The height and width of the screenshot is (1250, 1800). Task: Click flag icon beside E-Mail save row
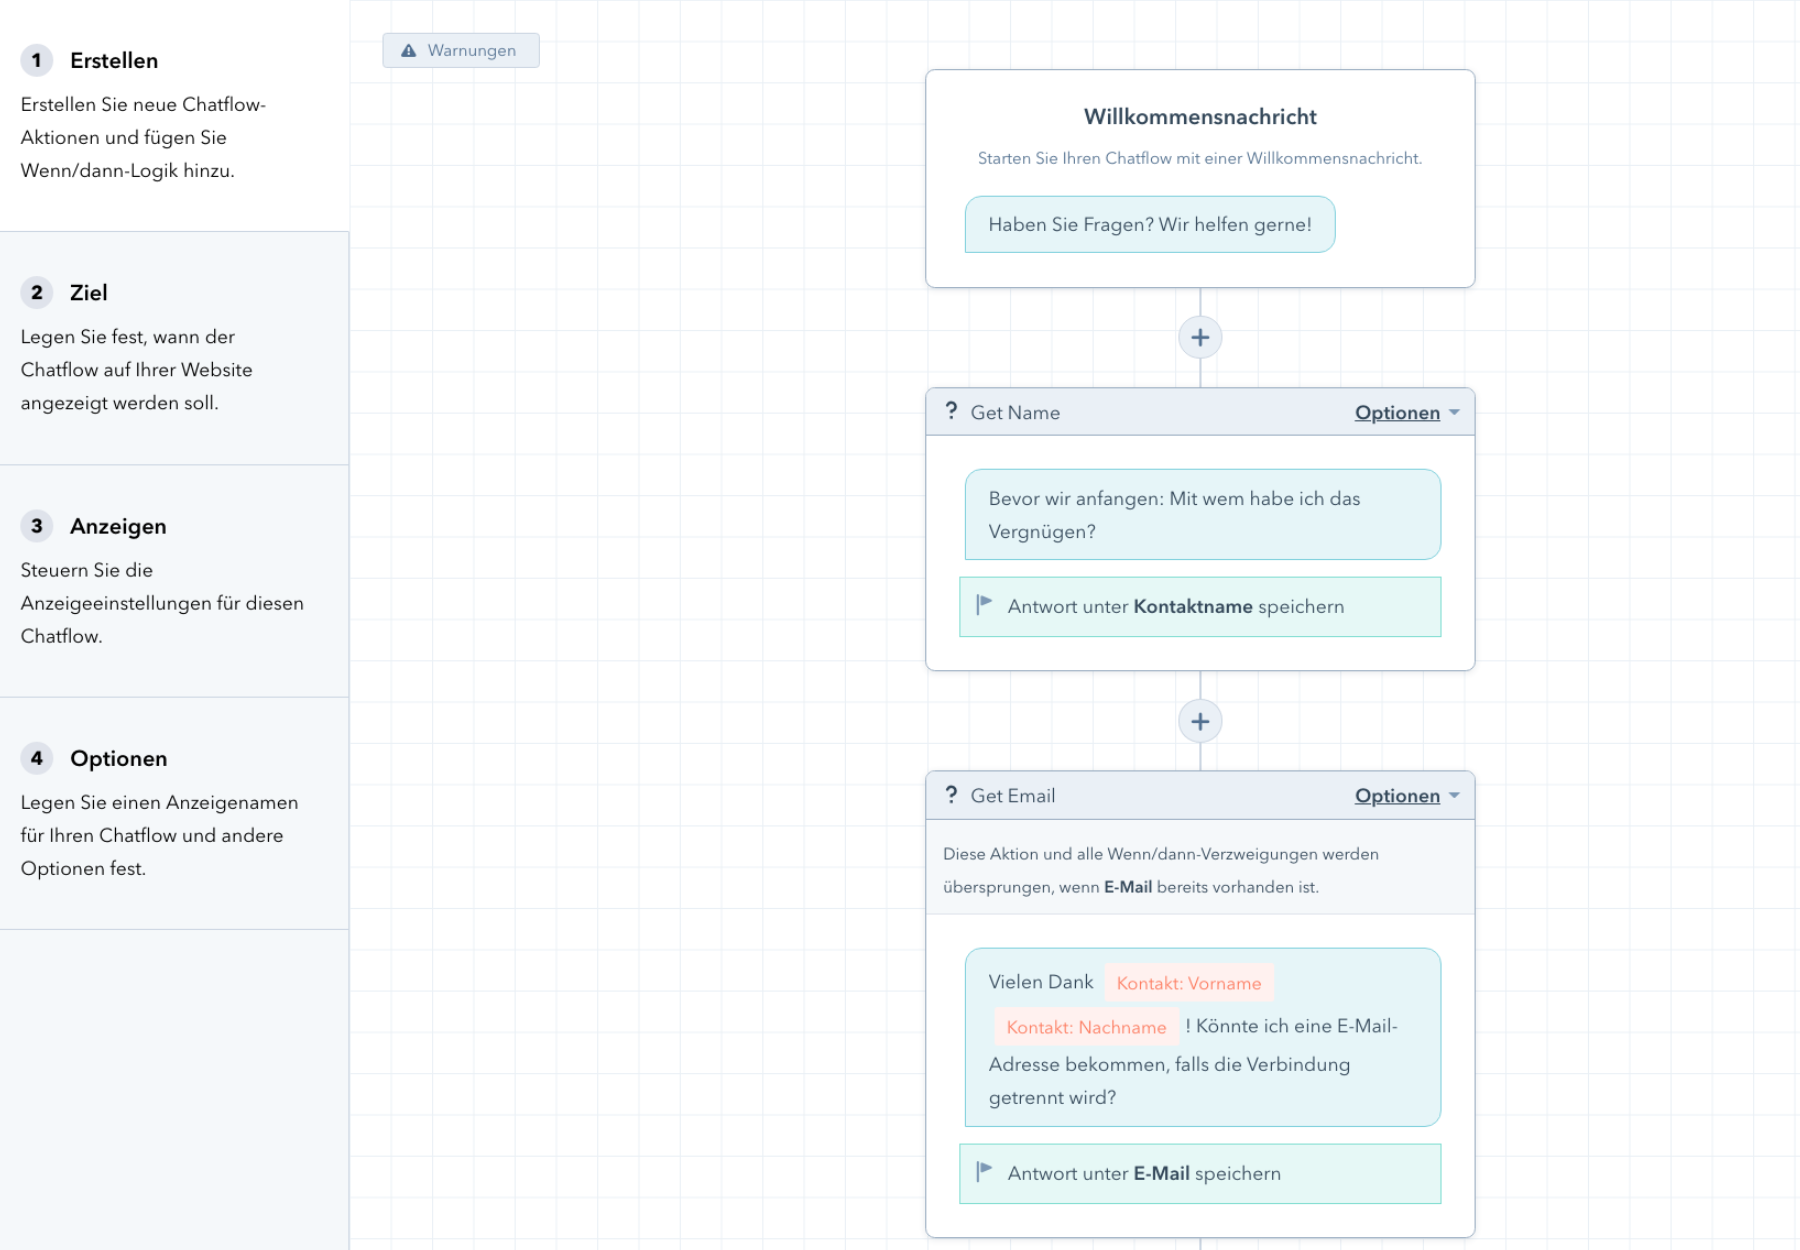tap(984, 1171)
